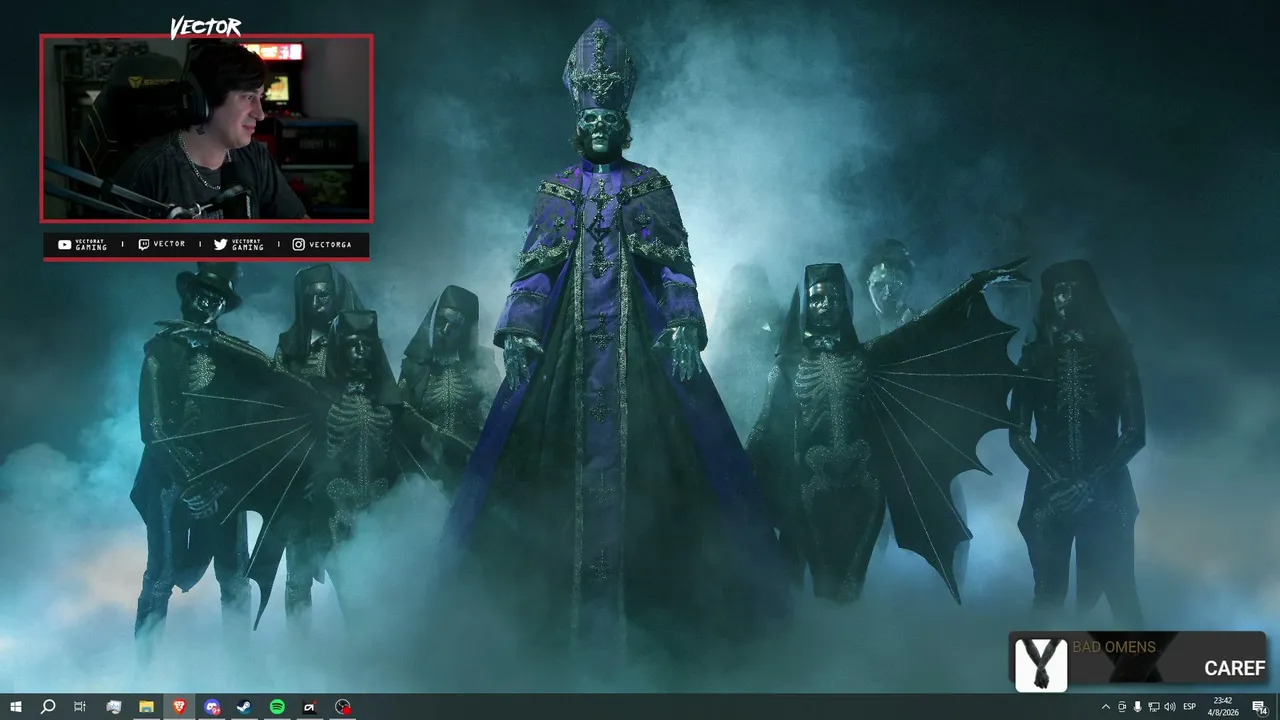Switch to the Brave browser

pos(179,707)
